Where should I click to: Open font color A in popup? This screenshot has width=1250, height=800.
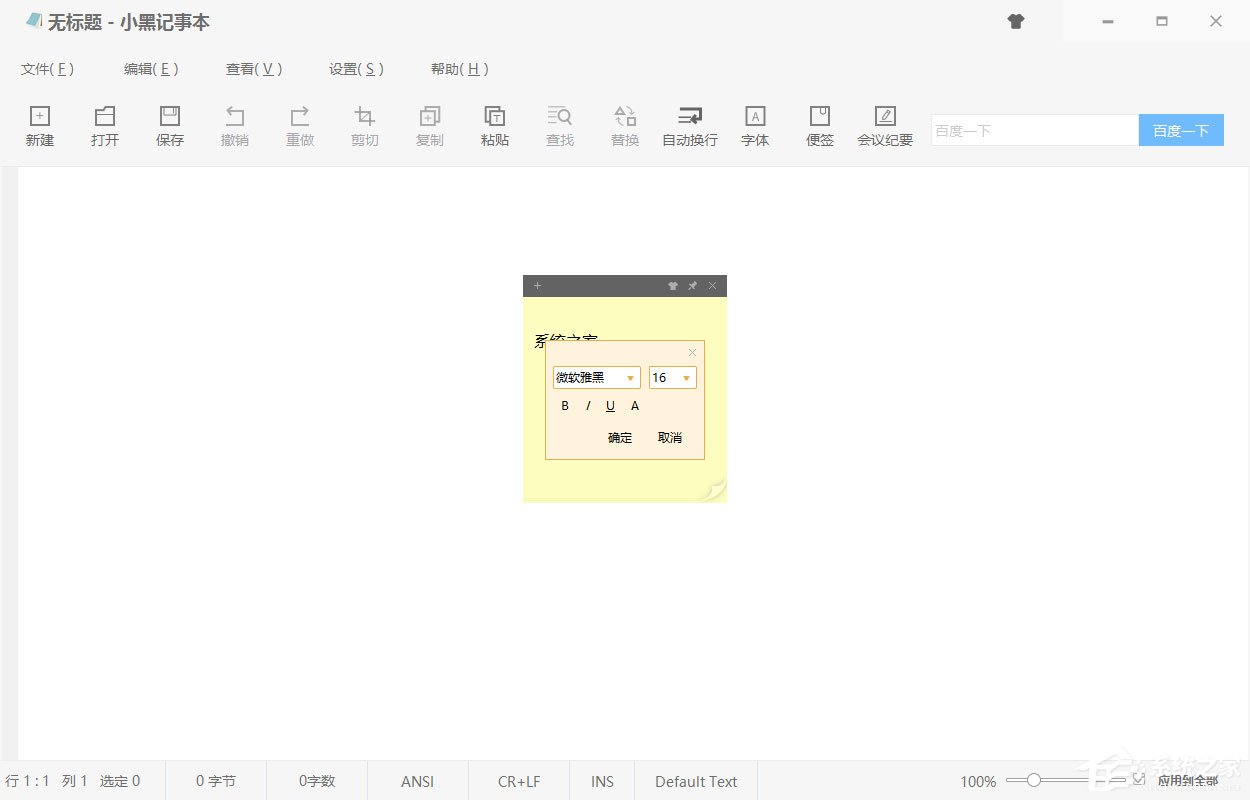click(x=634, y=406)
